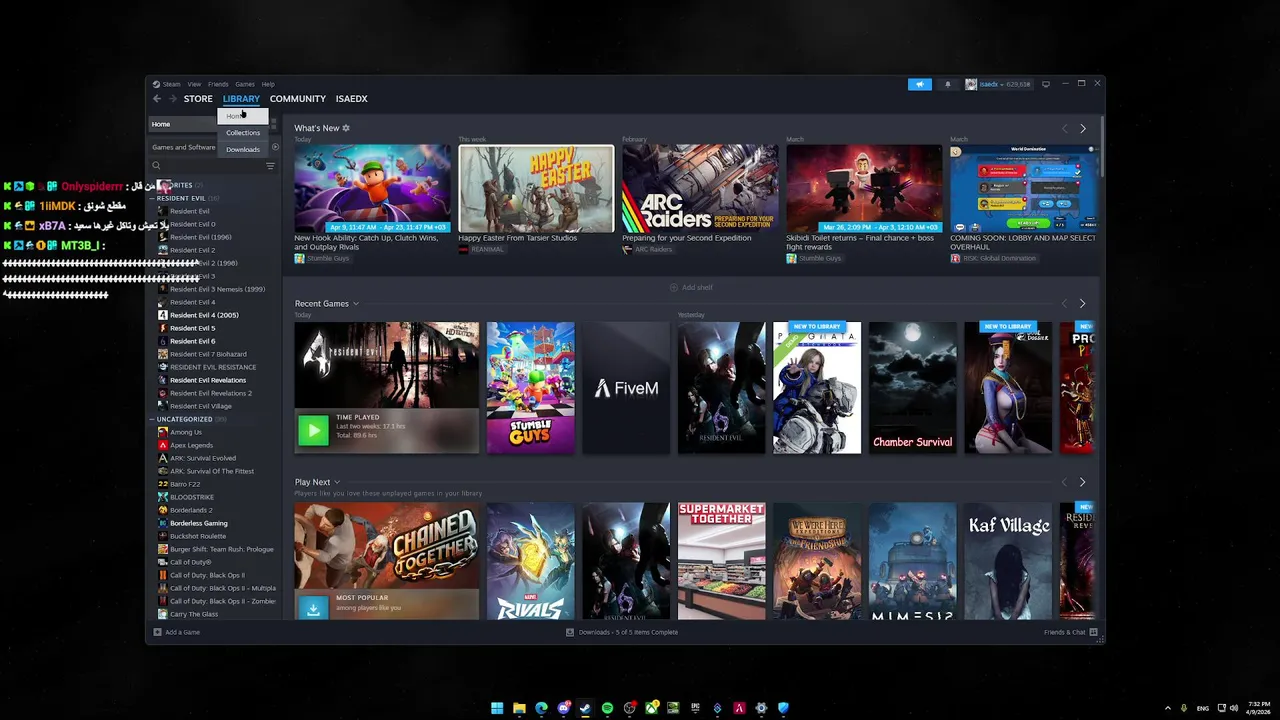Open Discord from the taskbar

(x=563, y=708)
